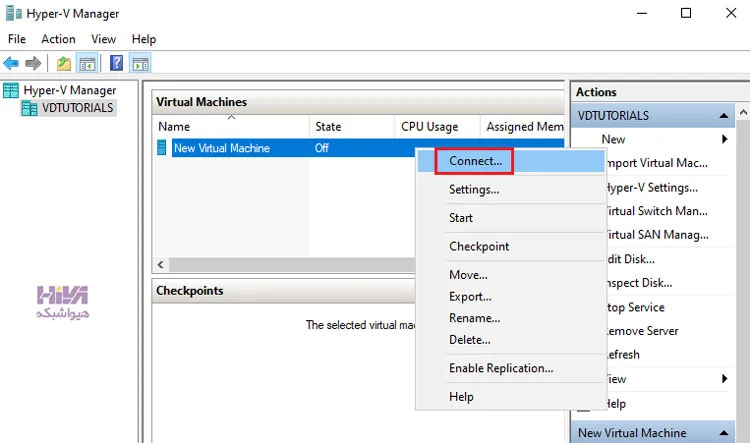This screenshot has width=750, height=443.
Task: Minimize the Hyper-V Manager window
Action: coord(642,13)
